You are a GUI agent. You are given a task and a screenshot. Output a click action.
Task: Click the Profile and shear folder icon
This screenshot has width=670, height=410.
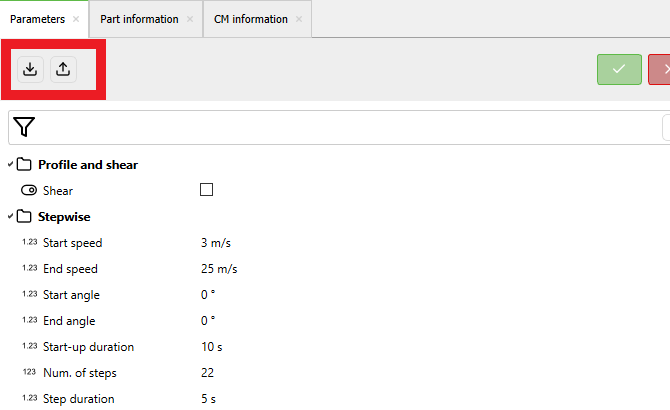pos(25,164)
